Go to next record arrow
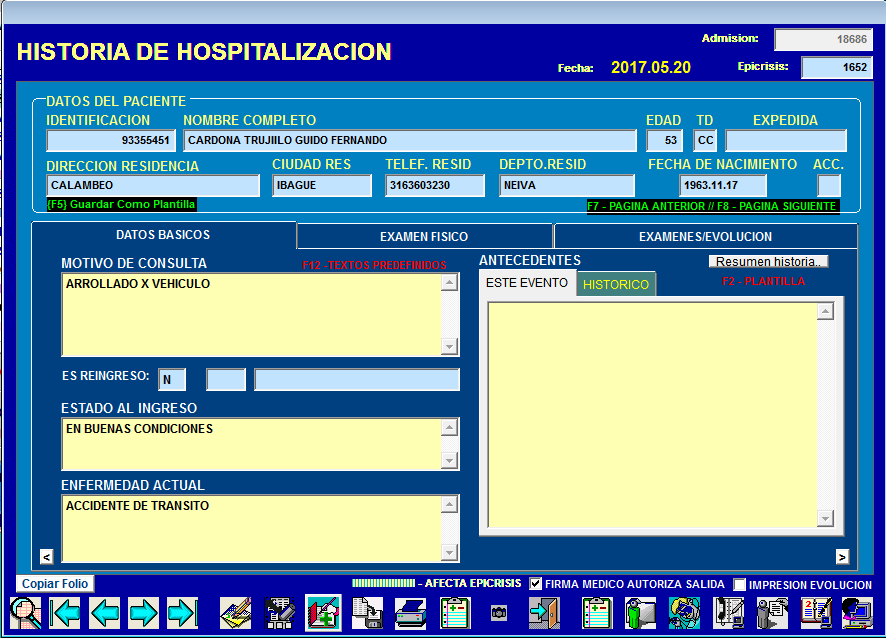The width and height of the screenshot is (886, 638). (144, 613)
